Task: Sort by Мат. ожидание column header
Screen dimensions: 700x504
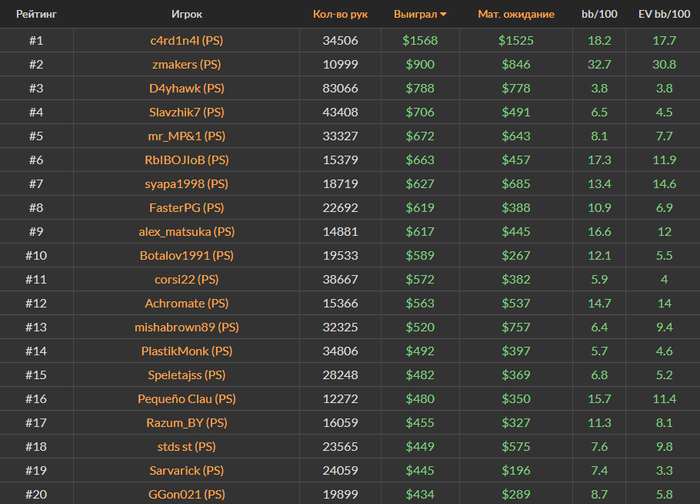Action: pos(516,14)
